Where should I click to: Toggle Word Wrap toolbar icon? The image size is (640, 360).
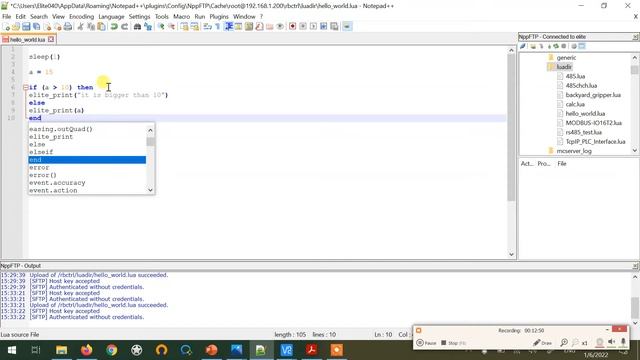207,27
